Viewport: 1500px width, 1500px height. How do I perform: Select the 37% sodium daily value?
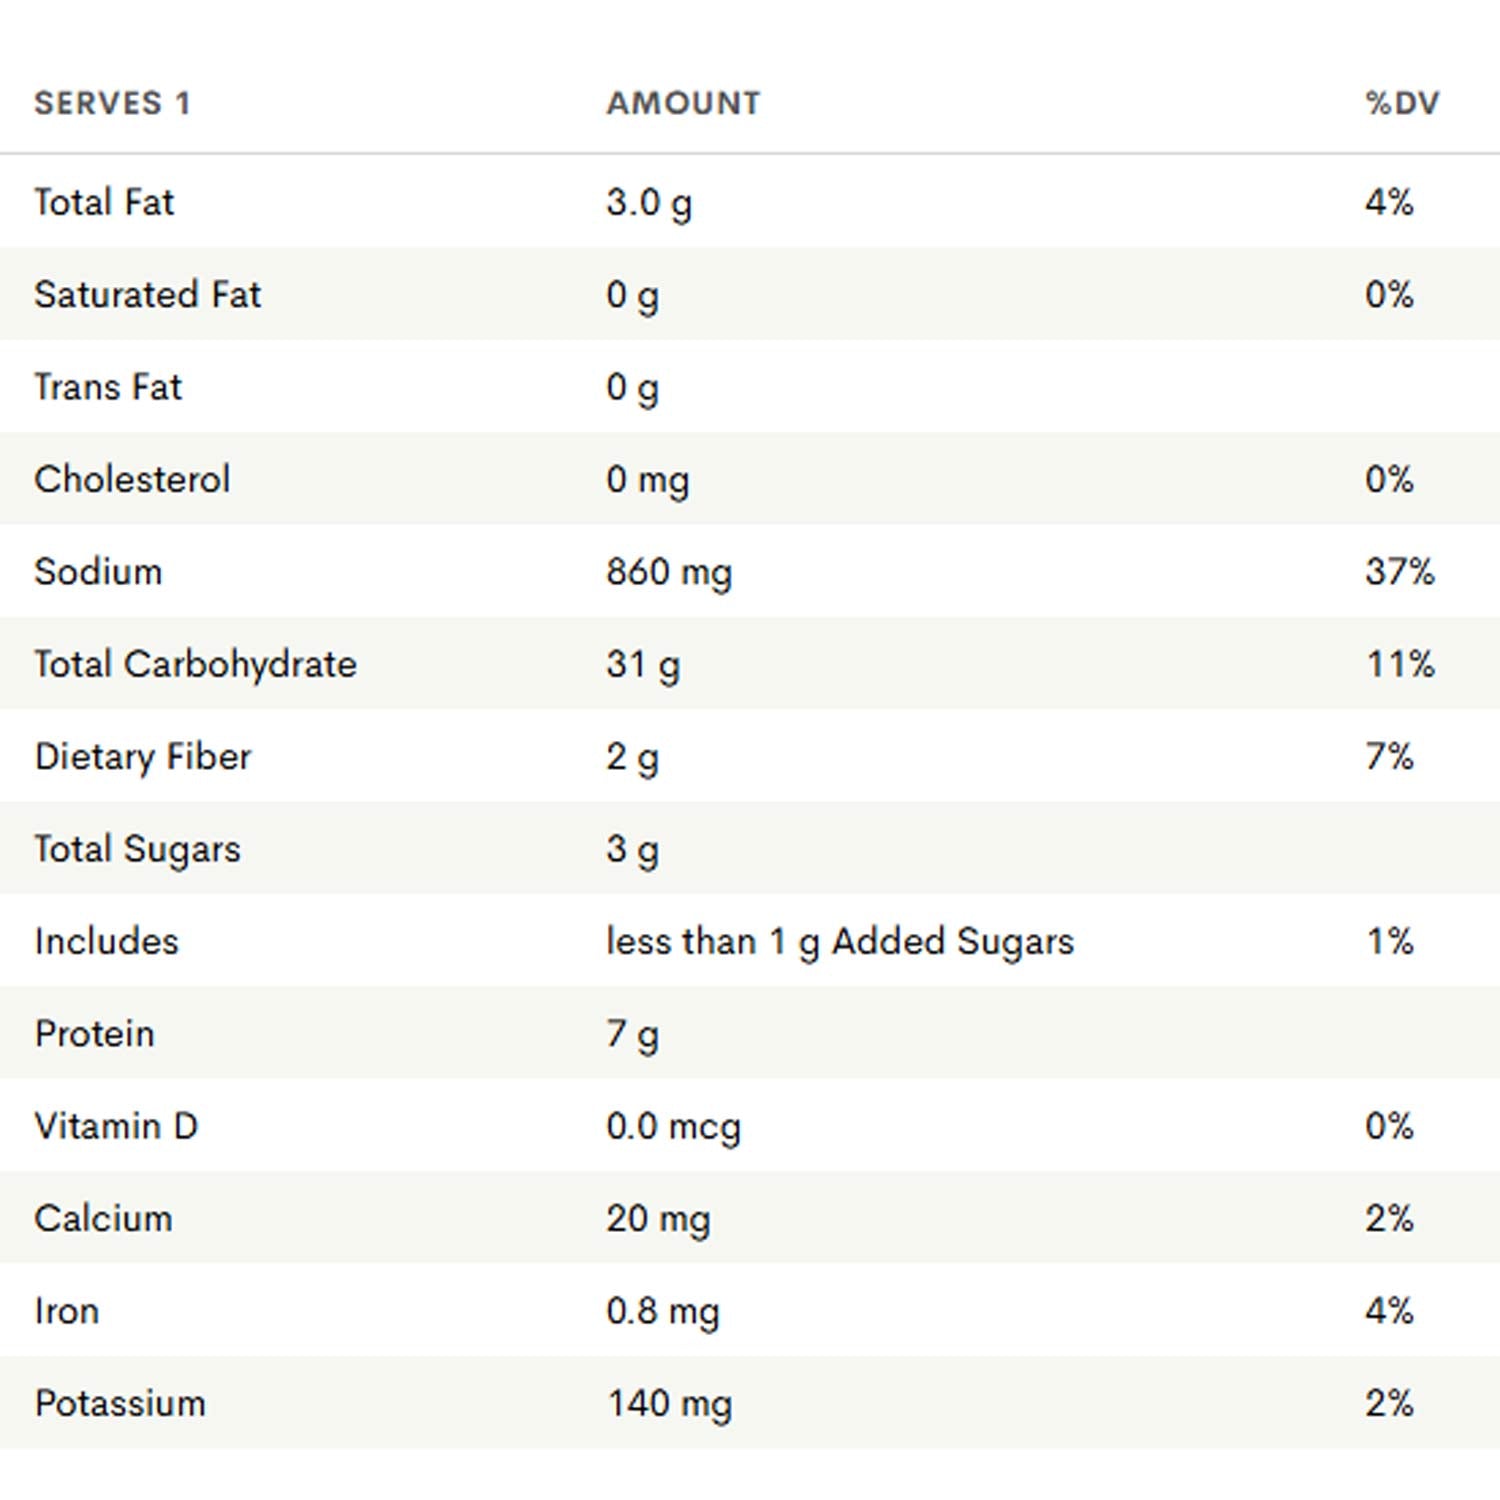coord(1399,572)
